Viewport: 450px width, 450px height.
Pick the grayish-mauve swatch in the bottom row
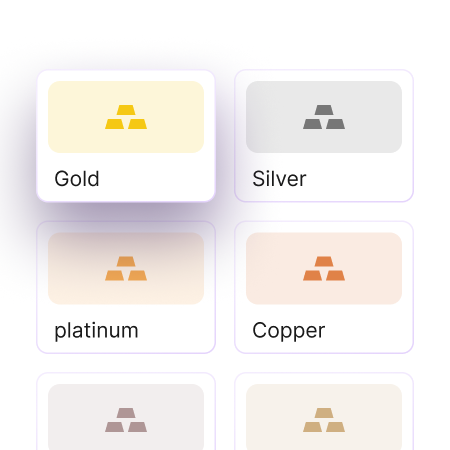coord(126,417)
